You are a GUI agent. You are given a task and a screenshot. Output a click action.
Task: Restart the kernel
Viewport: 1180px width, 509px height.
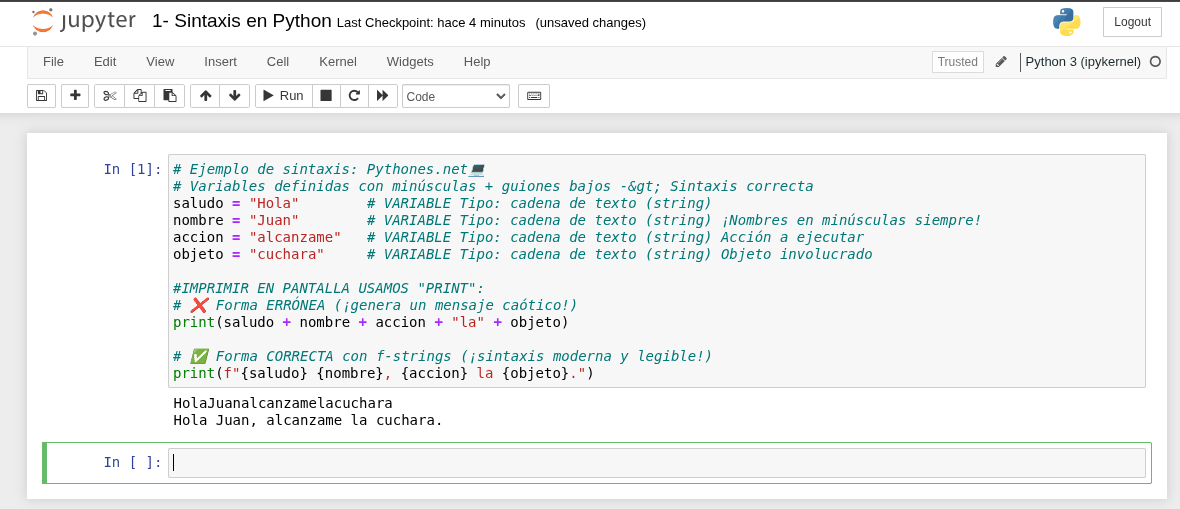[354, 96]
